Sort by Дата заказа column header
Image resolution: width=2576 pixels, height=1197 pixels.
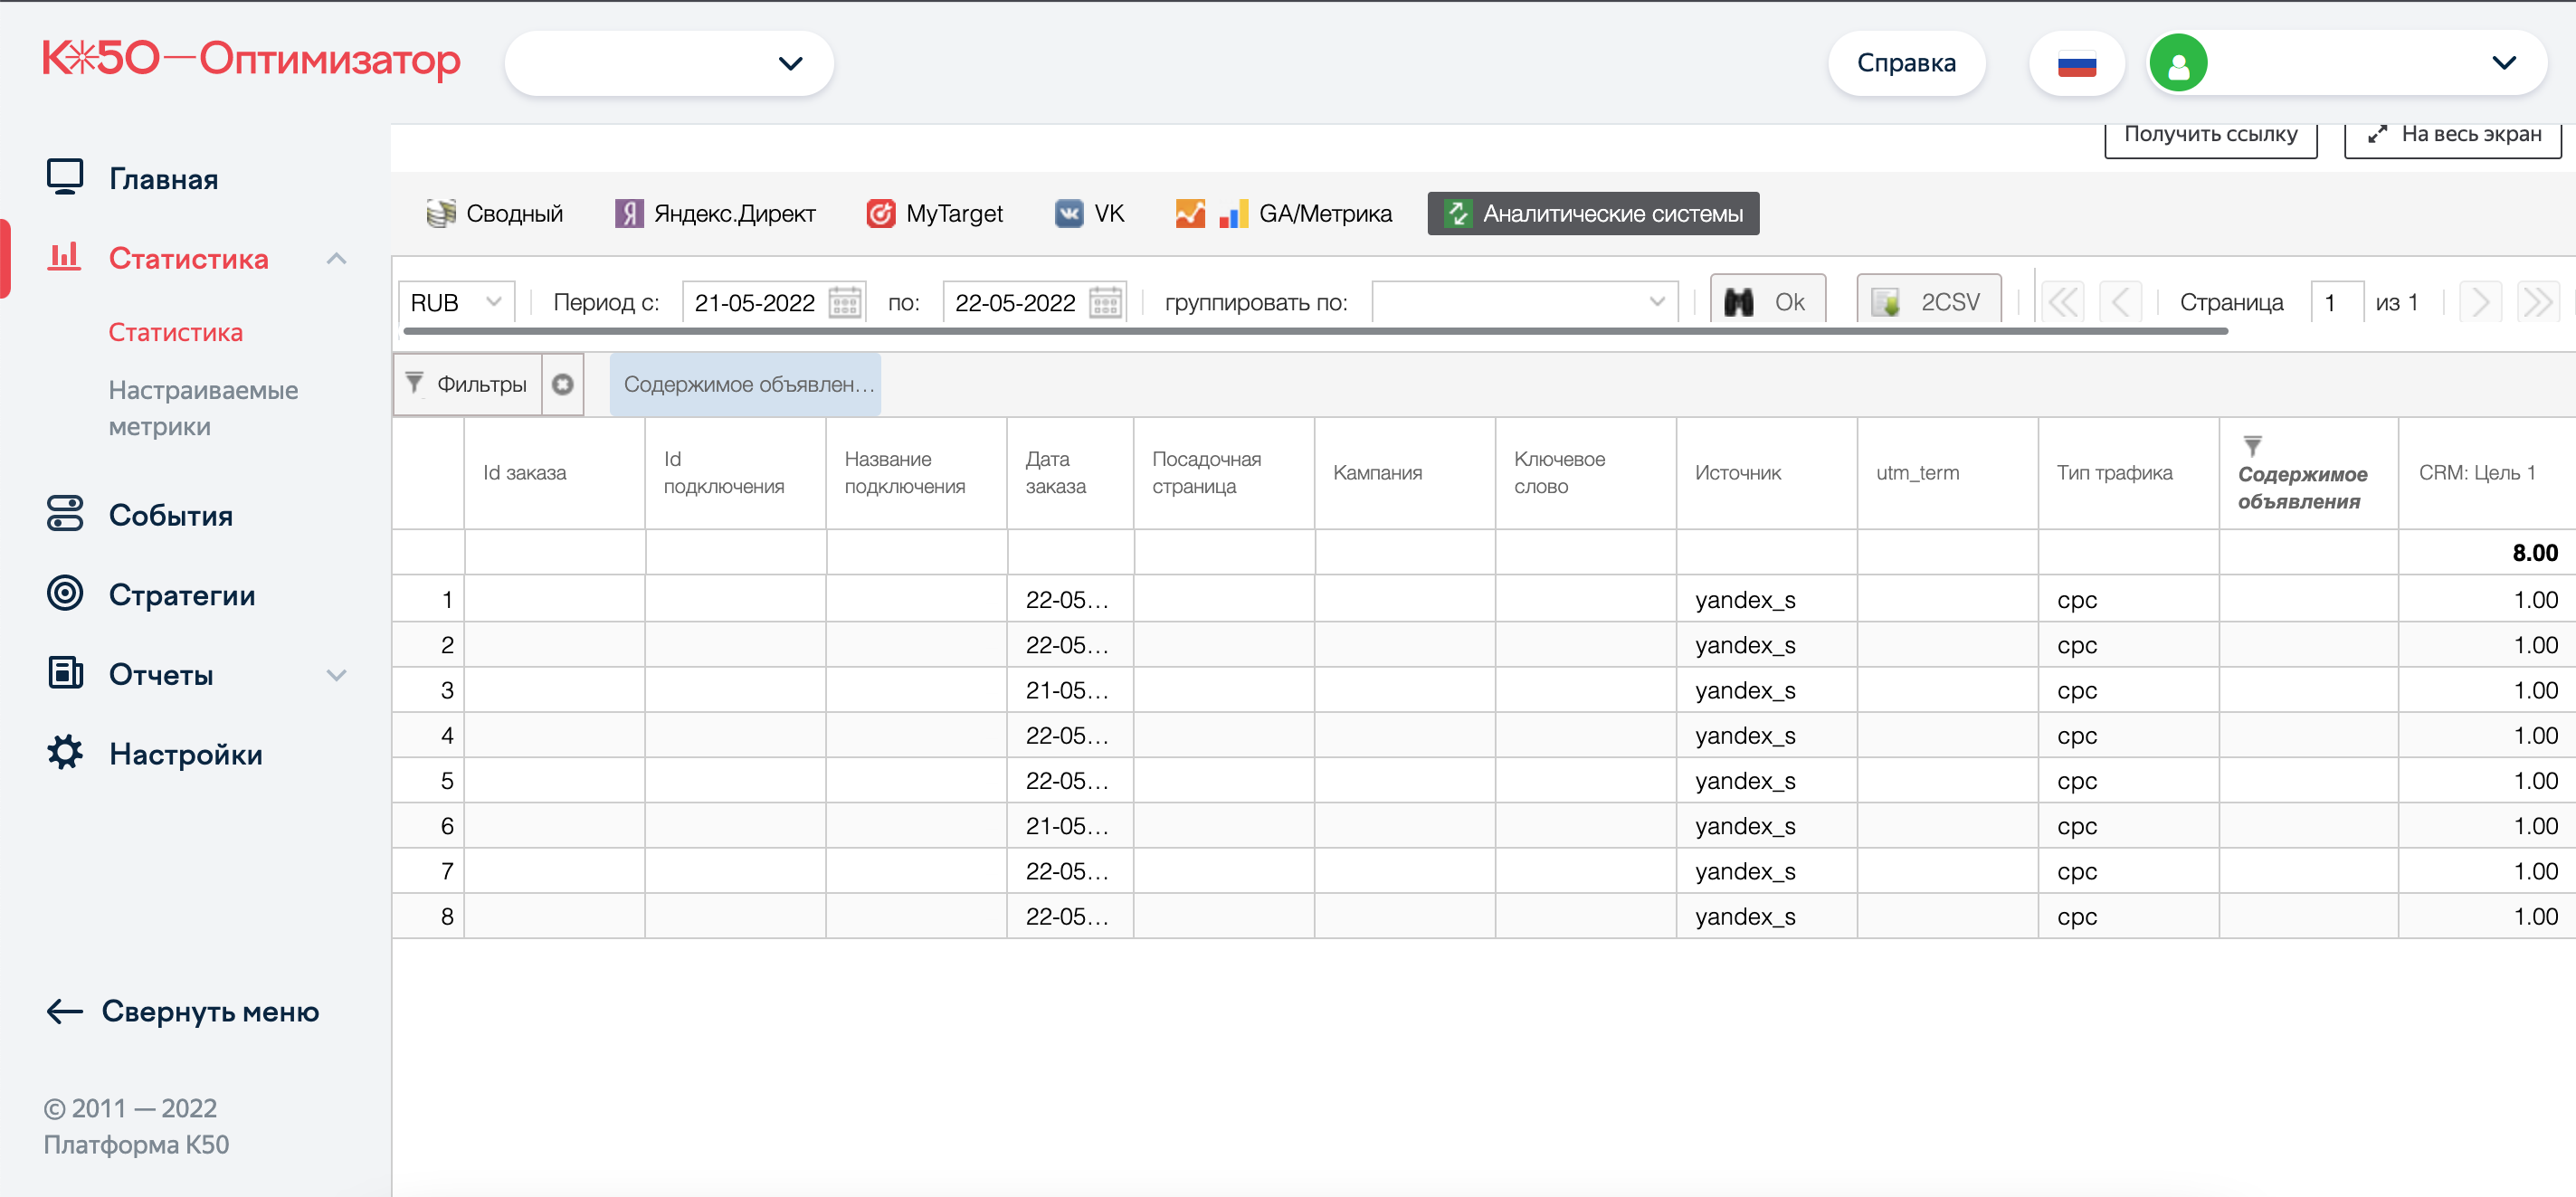[1070, 473]
